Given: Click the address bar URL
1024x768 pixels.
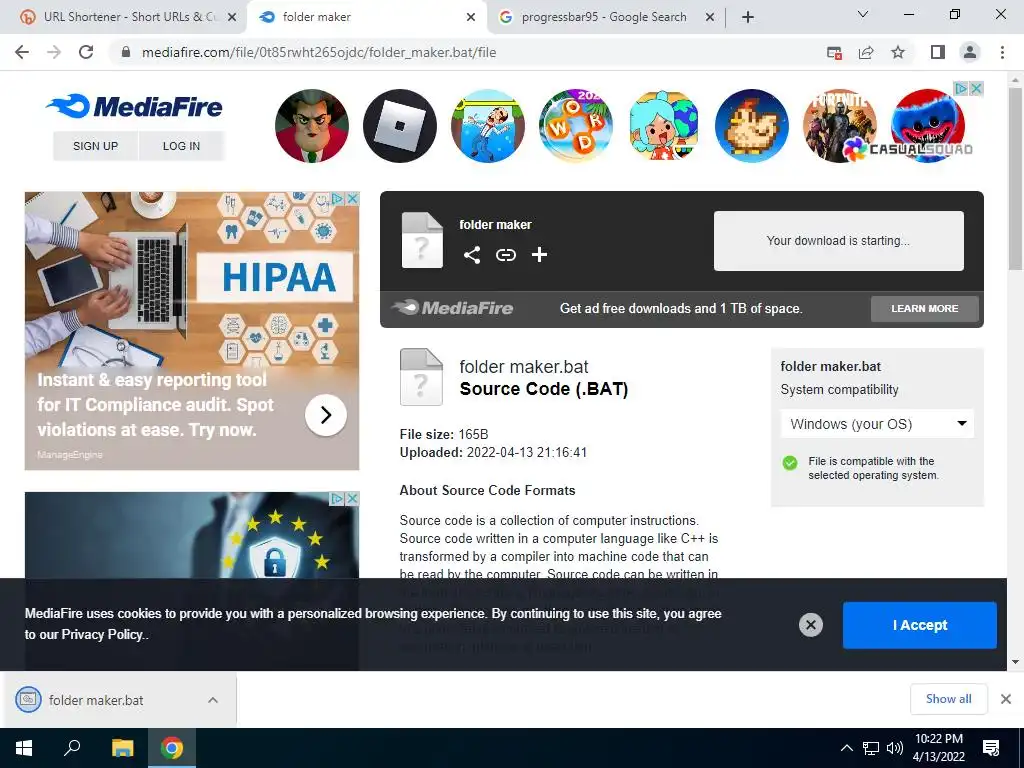Looking at the screenshot, I should click(x=319, y=52).
